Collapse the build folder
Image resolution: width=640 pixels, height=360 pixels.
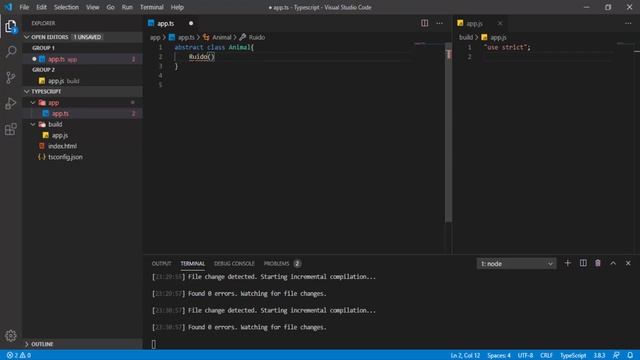coord(82,124)
